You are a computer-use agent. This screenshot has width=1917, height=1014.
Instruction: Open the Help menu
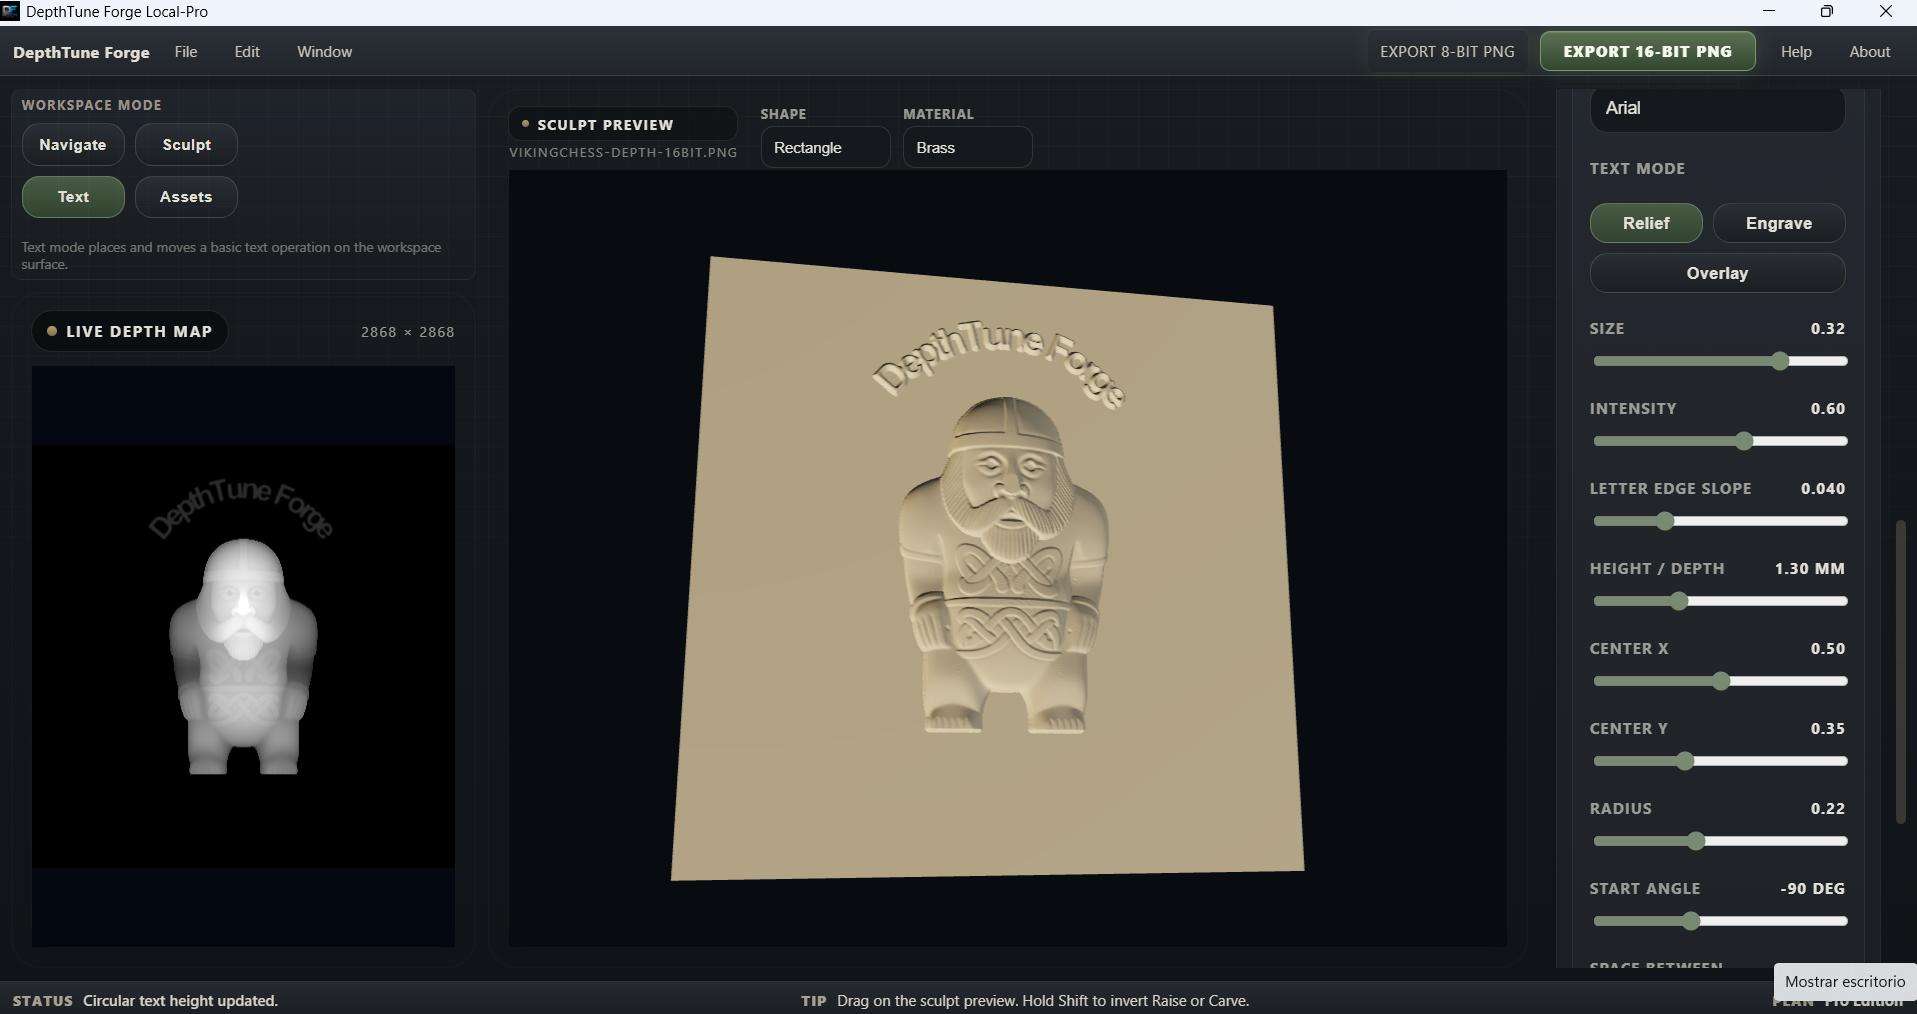click(1796, 52)
